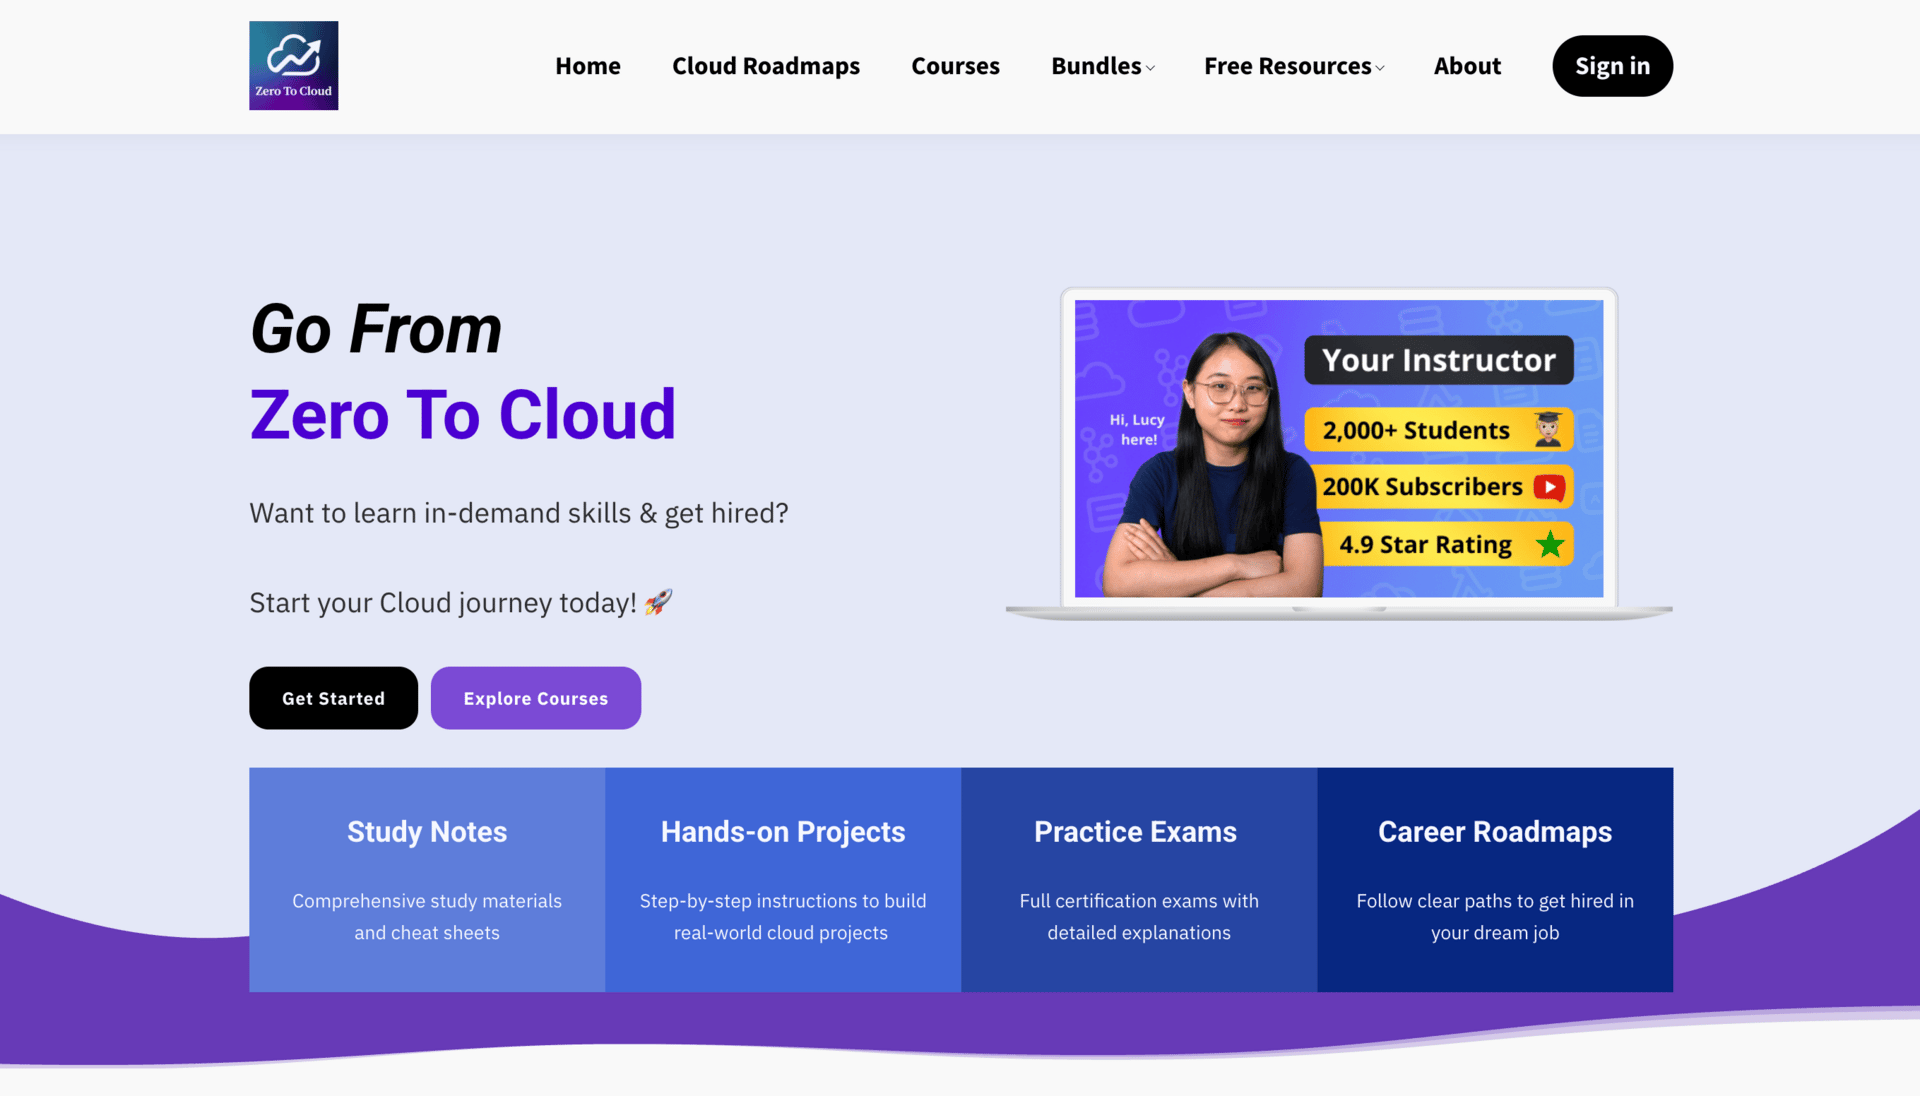Click the '4.9 Star Rating' badge
Viewport: 1920px width, 1096px height.
[x=1448, y=544]
